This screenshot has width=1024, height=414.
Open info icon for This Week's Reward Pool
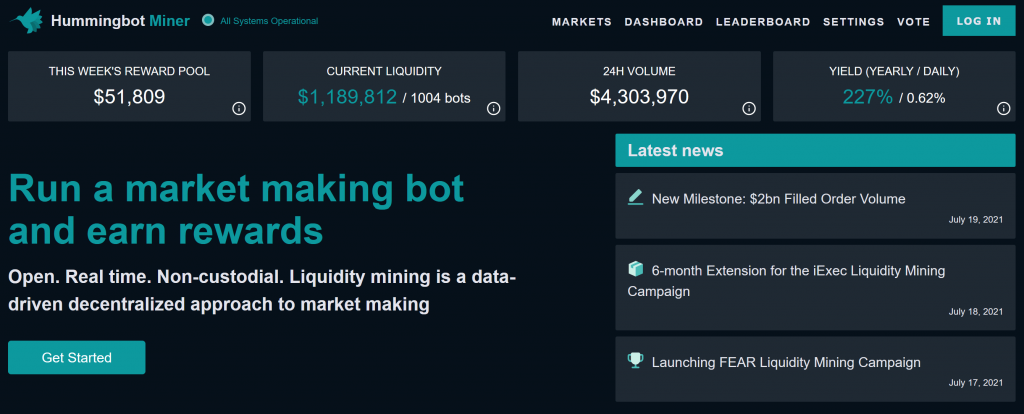tap(239, 108)
